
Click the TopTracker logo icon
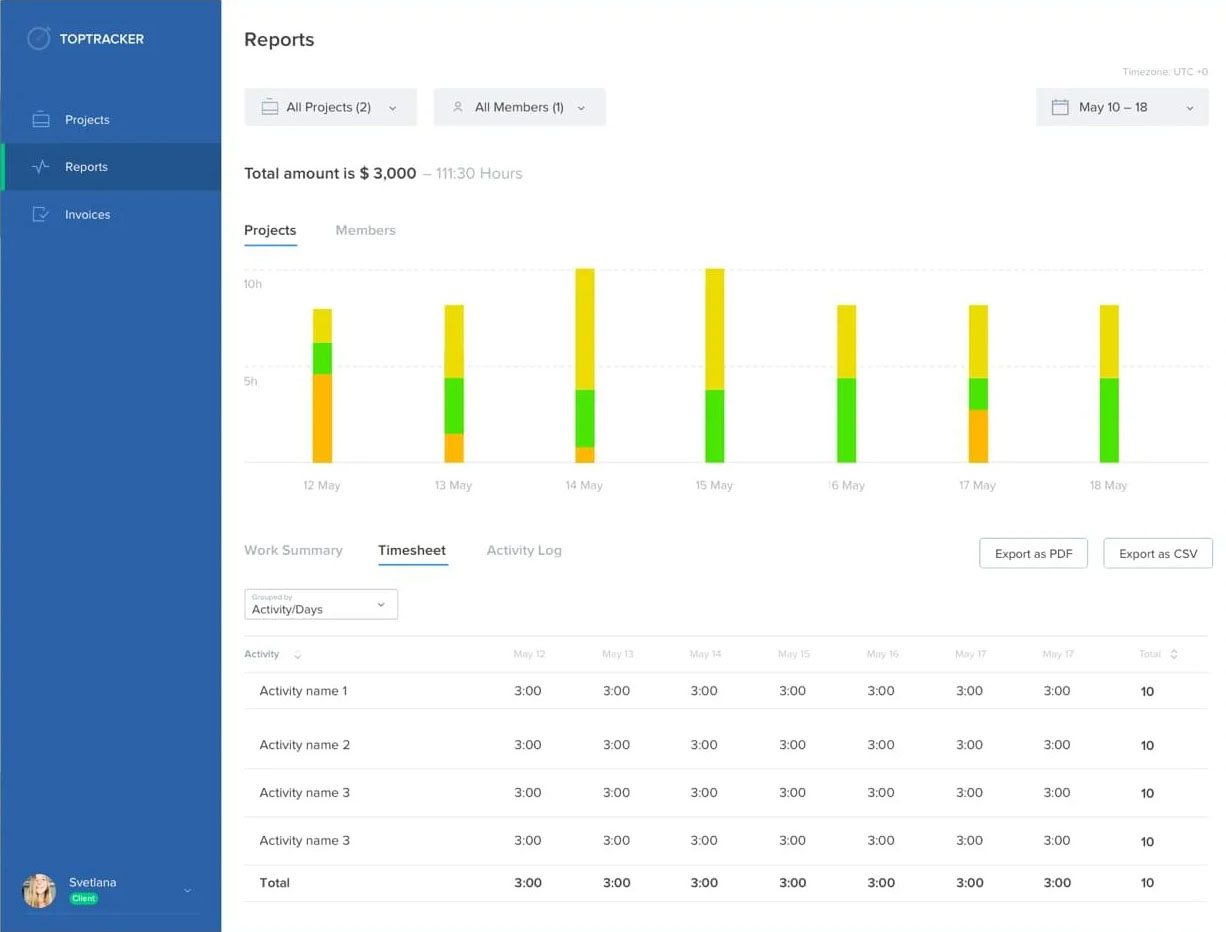(x=38, y=39)
